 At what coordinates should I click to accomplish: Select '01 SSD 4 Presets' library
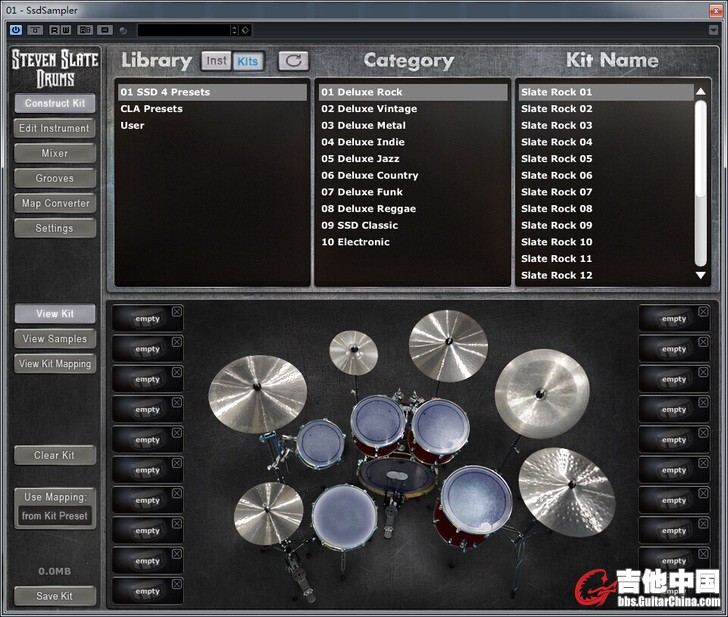click(212, 92)
